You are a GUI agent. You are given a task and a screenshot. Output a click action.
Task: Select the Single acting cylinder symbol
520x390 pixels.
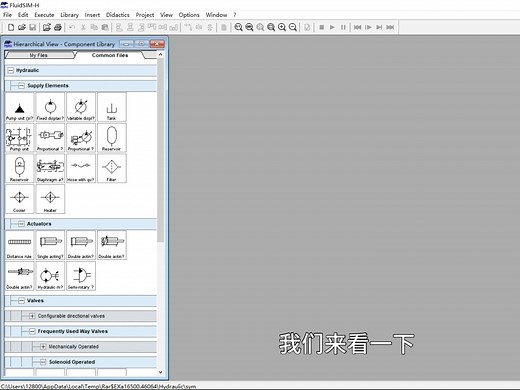tap(50, 245)
